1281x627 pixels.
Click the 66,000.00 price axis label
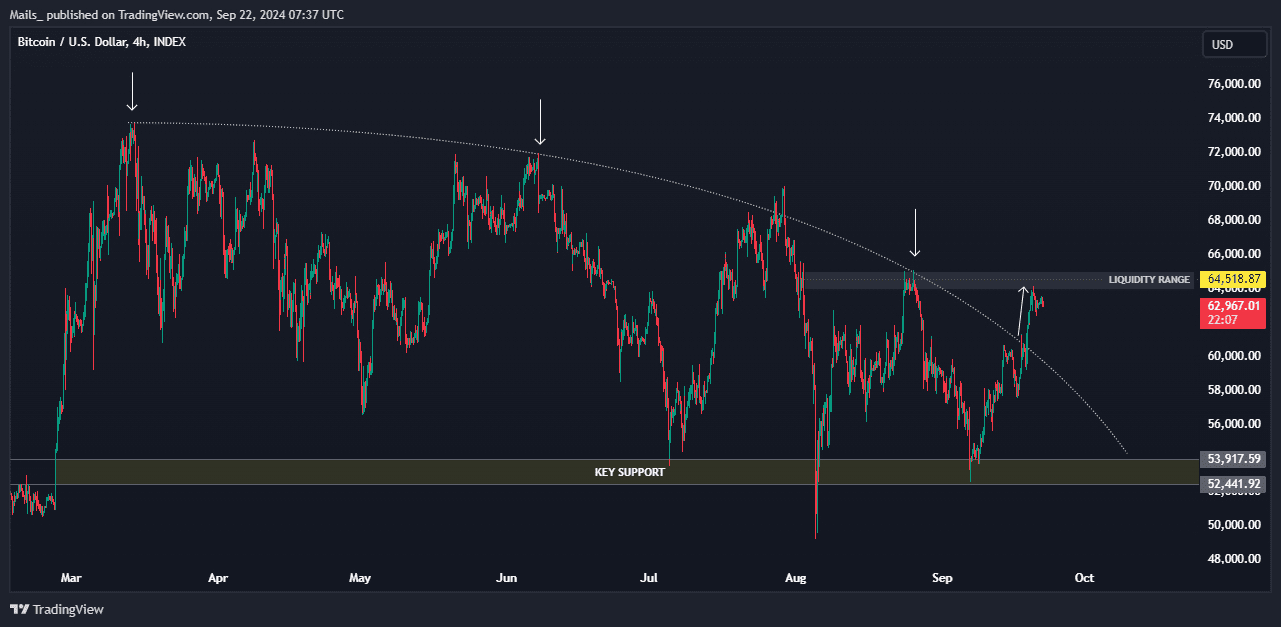coord(1236,254)
